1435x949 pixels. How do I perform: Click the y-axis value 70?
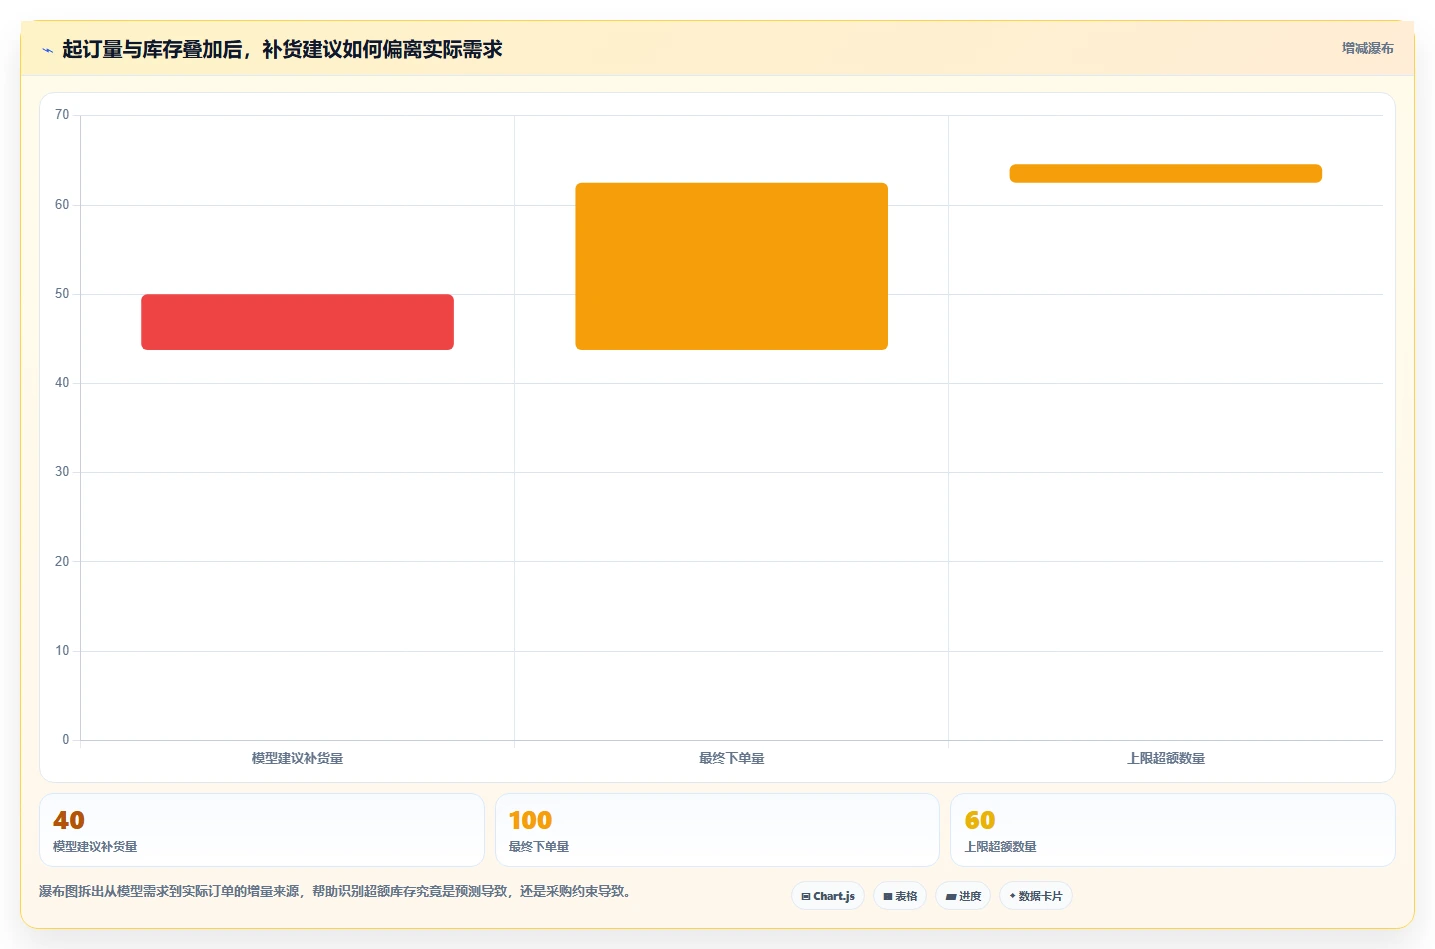point(62,115)
